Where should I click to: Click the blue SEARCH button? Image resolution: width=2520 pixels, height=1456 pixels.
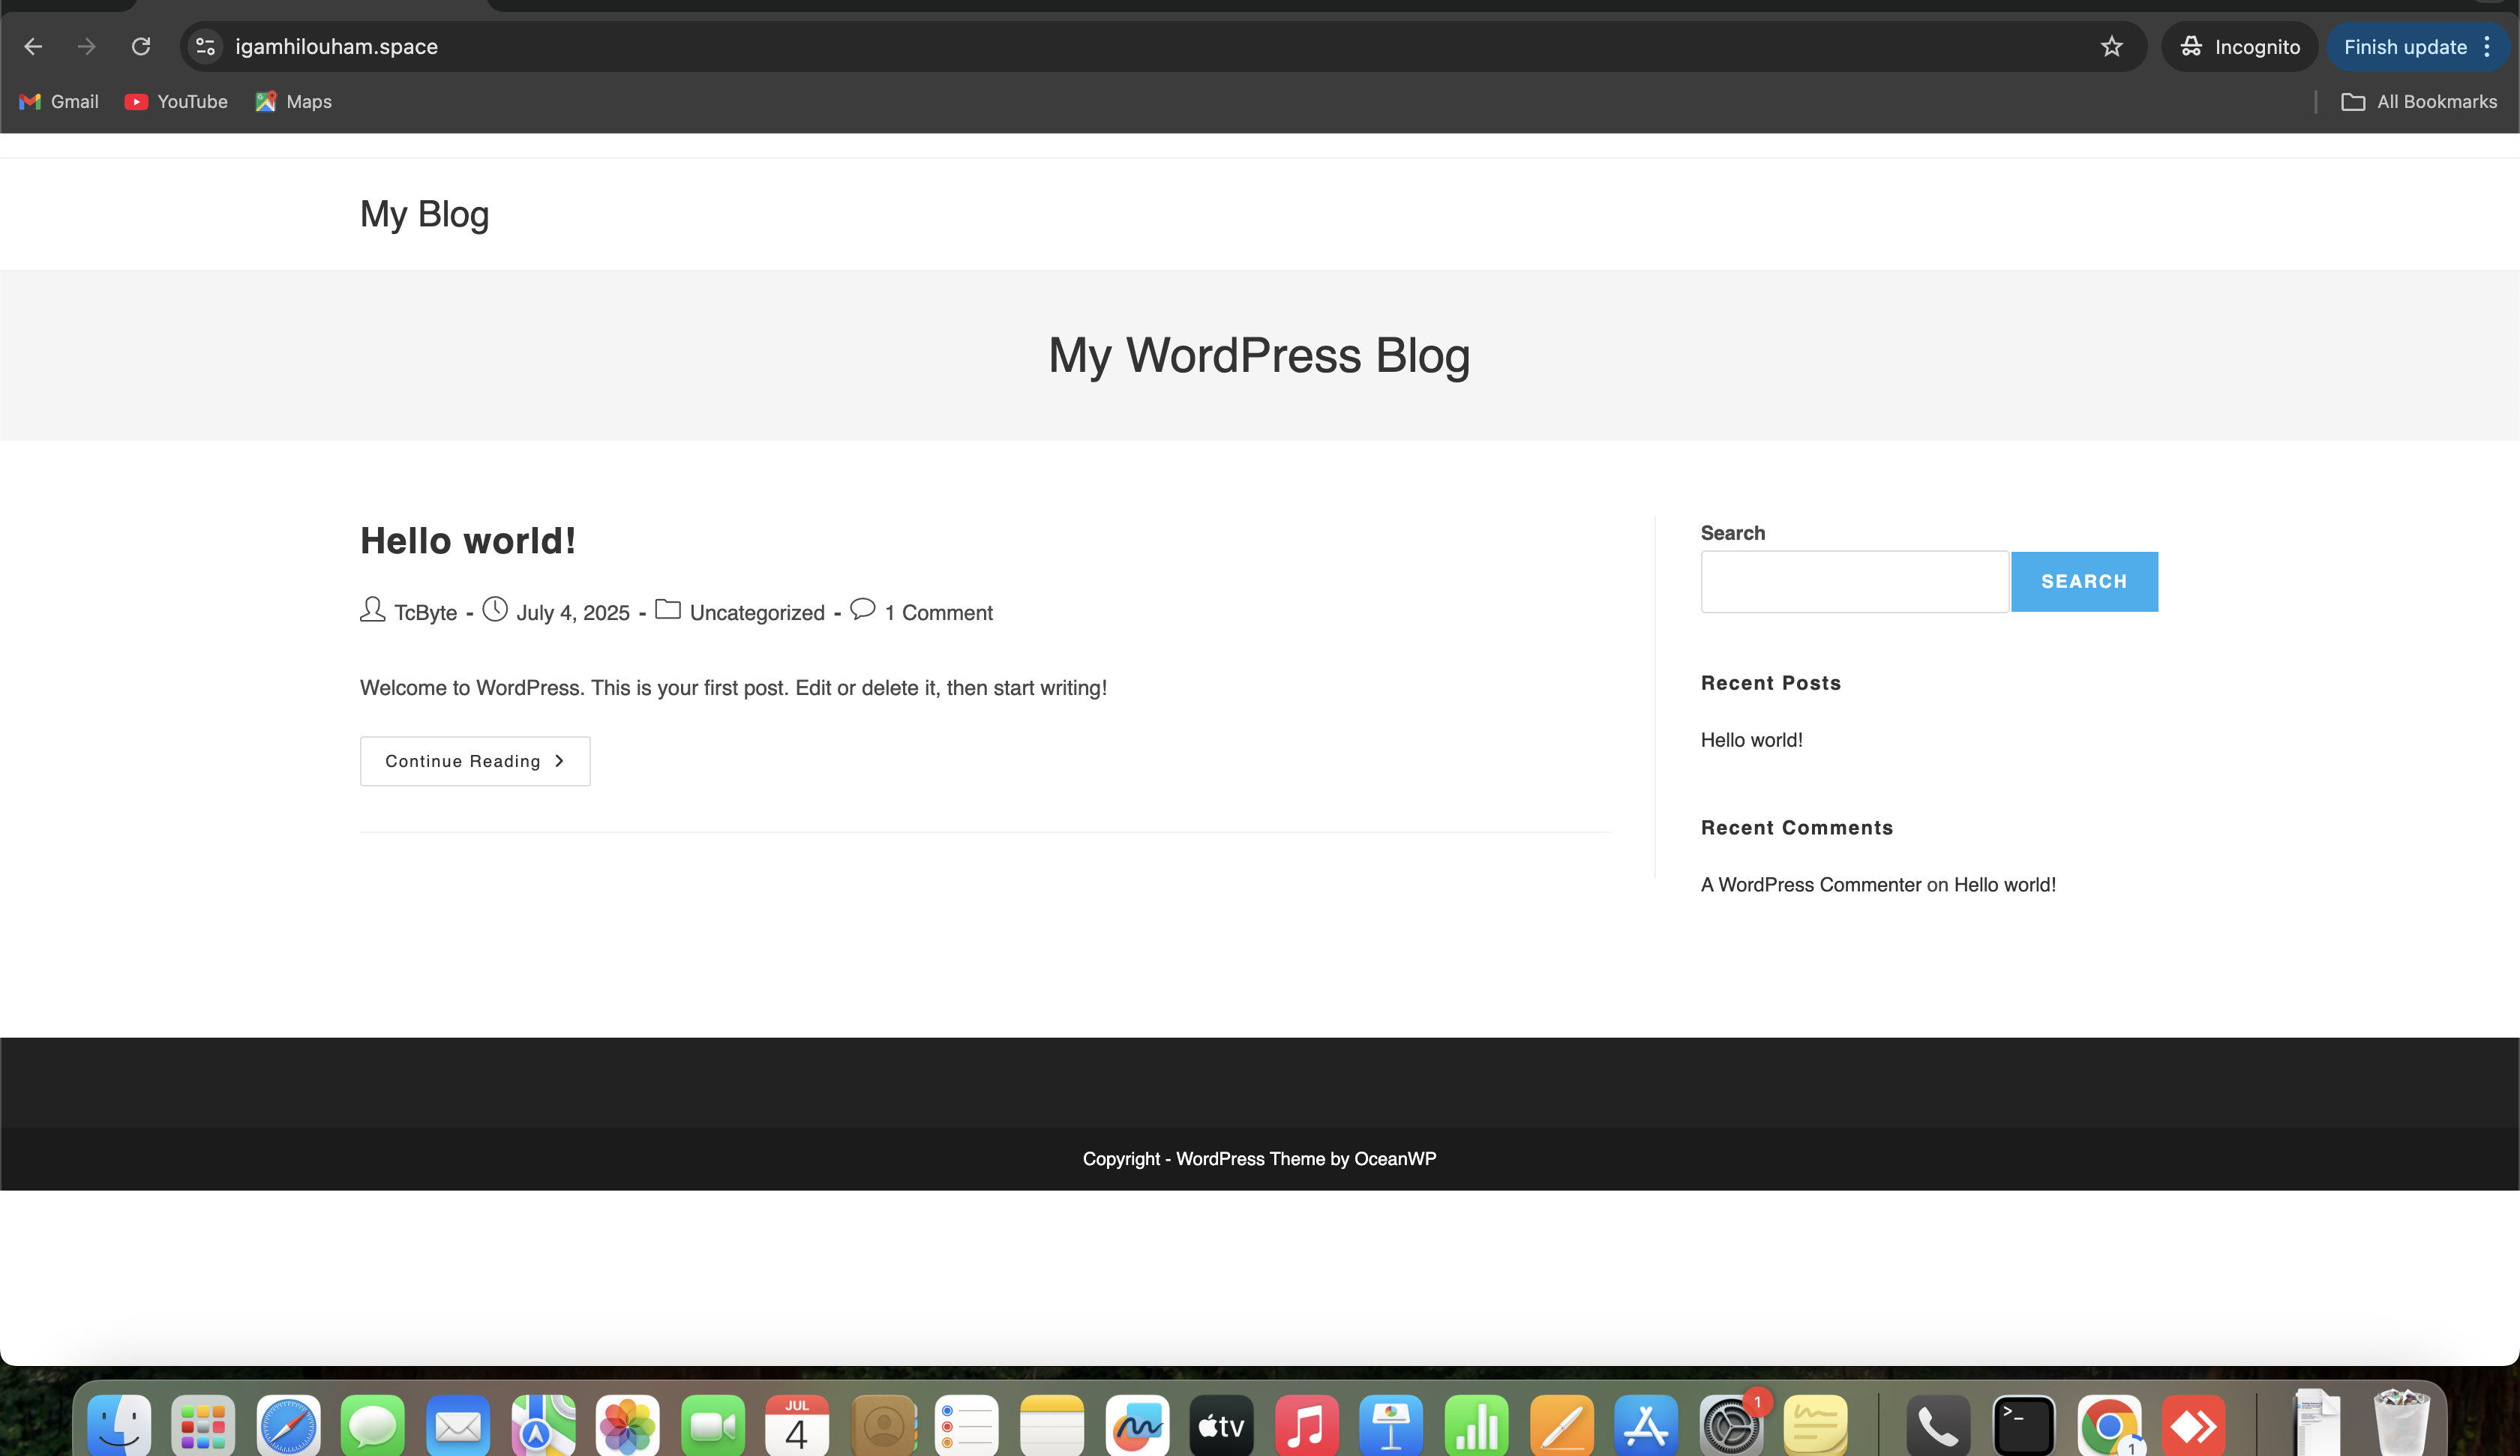click(2084, 581)
